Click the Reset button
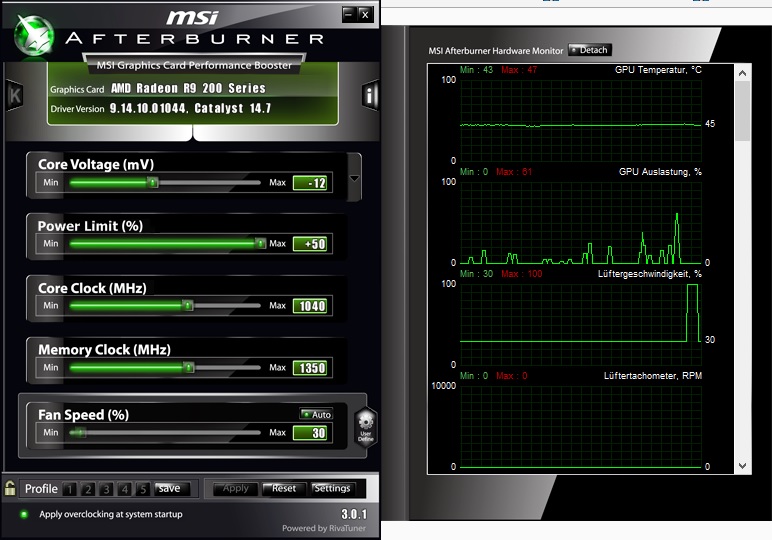This screenshot has width=772, height=540. pyautogui.click(x=284, y=488)
